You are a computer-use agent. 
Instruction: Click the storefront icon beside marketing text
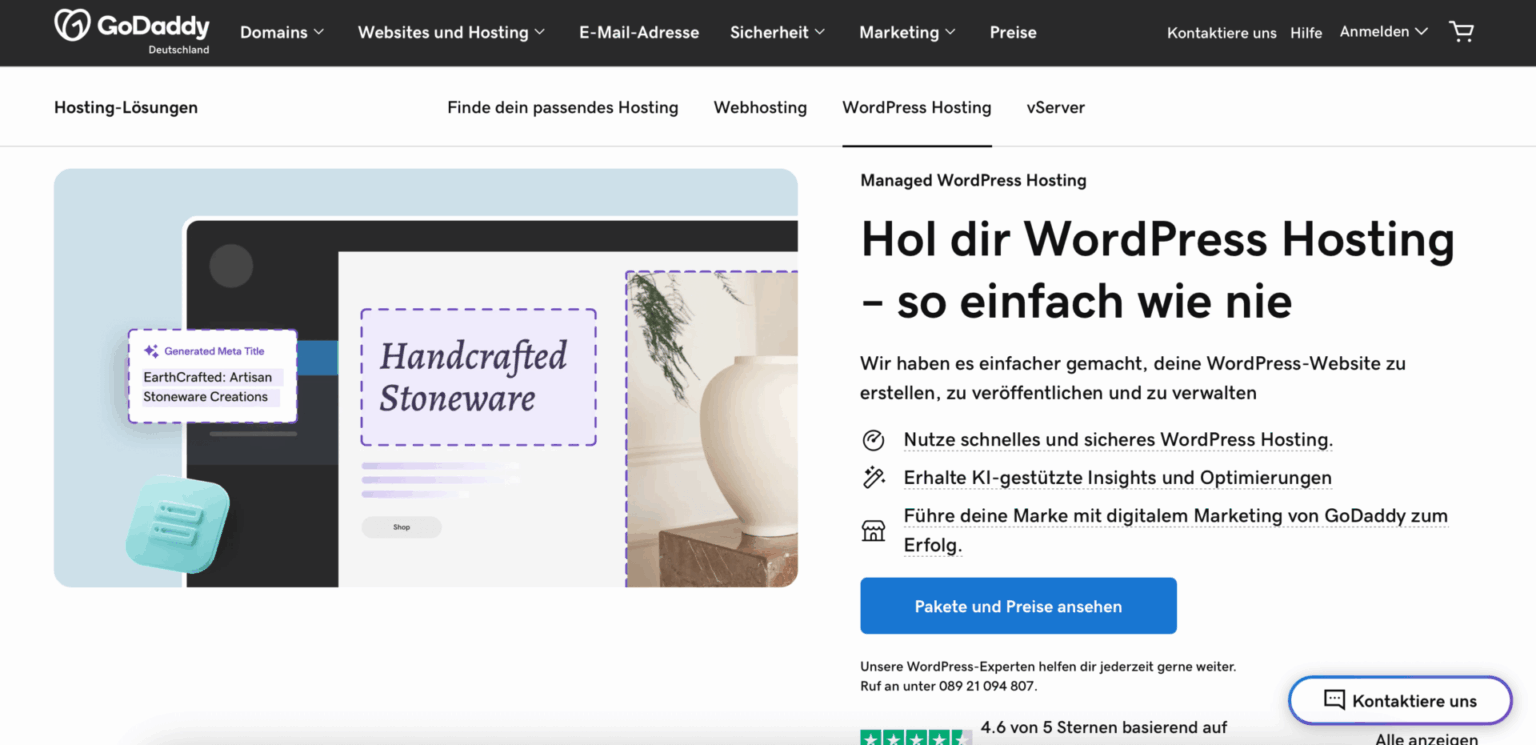[873, 530]
